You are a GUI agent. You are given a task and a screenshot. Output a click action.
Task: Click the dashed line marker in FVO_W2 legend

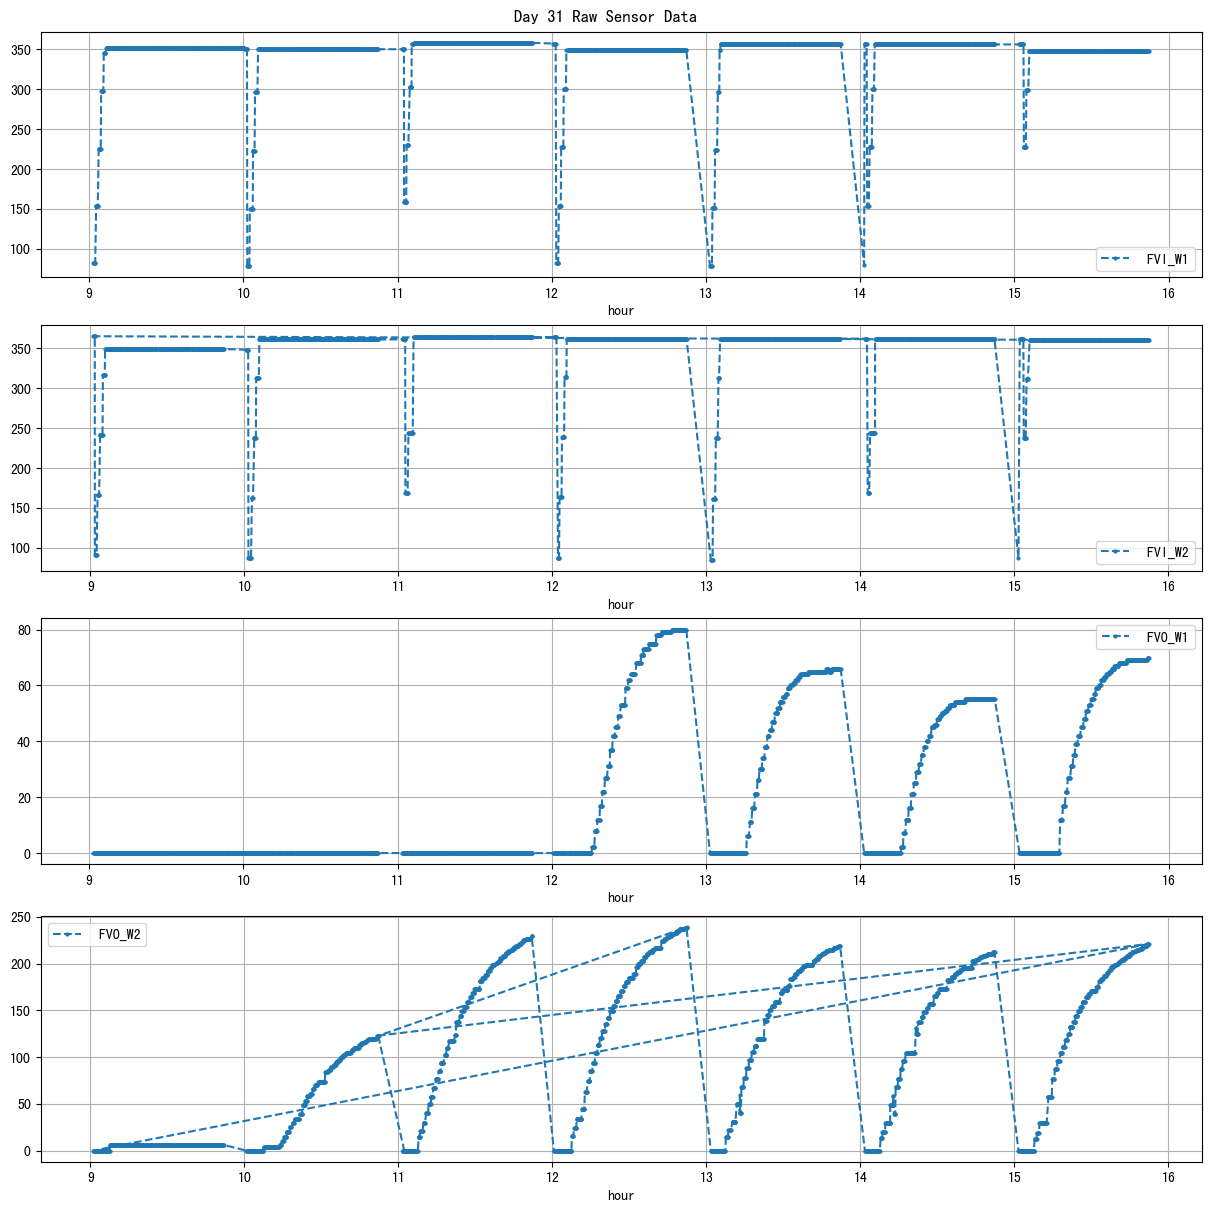(x=71, y=935)
